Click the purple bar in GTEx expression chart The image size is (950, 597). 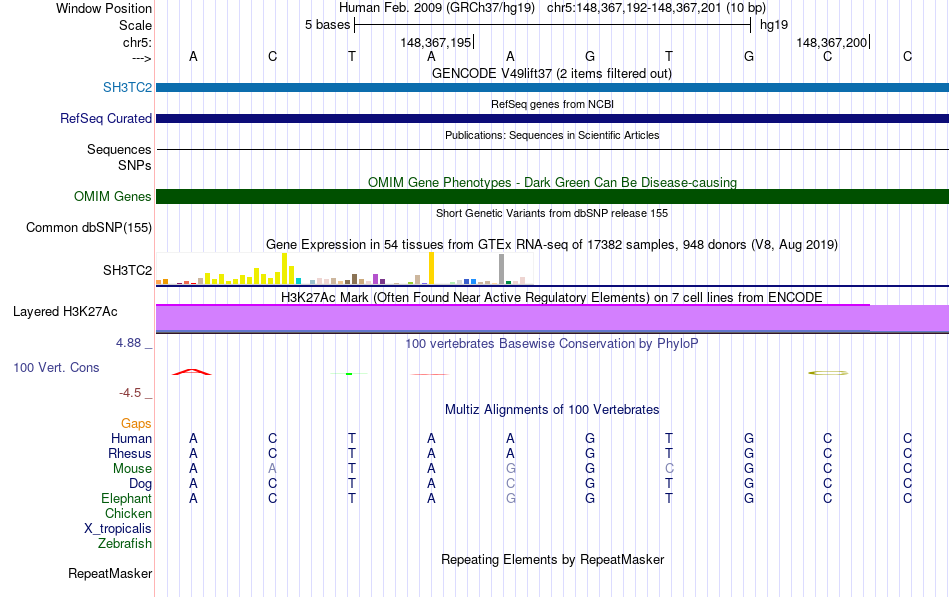click(x=376, y=279)
